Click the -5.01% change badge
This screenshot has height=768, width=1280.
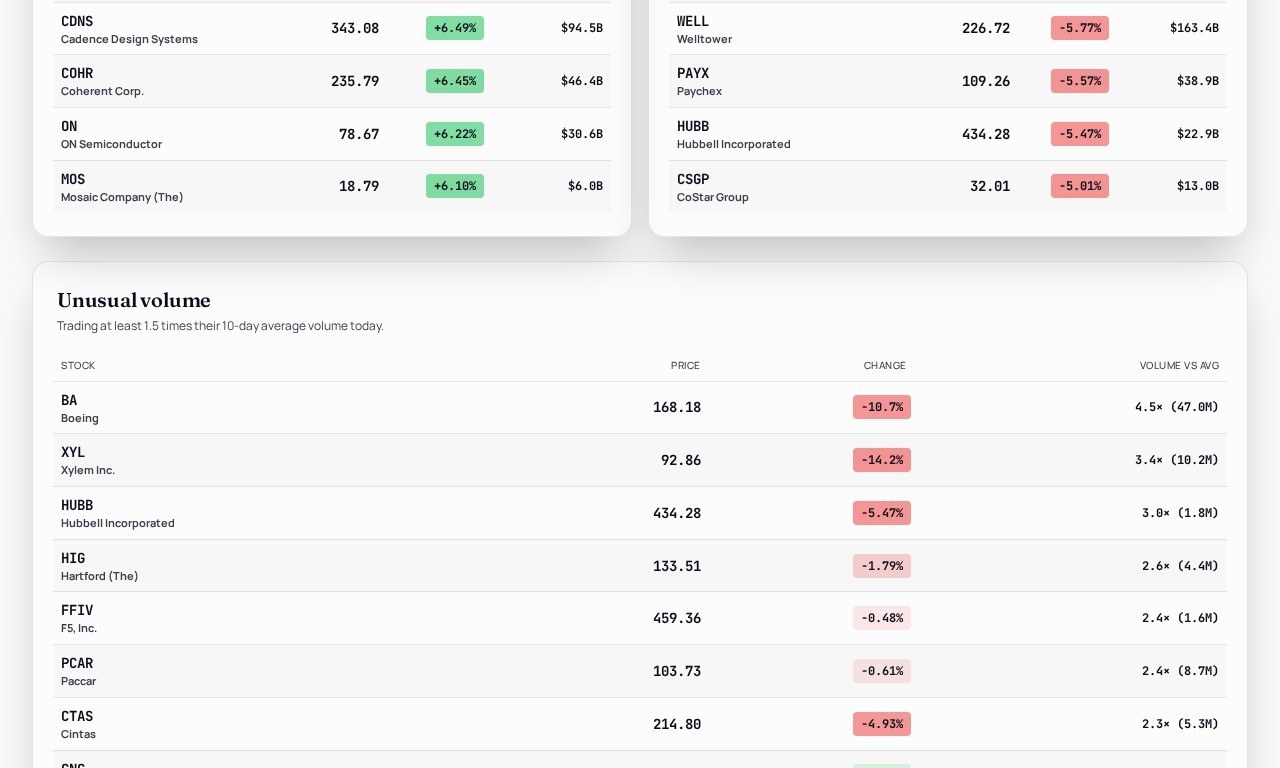1080,186
